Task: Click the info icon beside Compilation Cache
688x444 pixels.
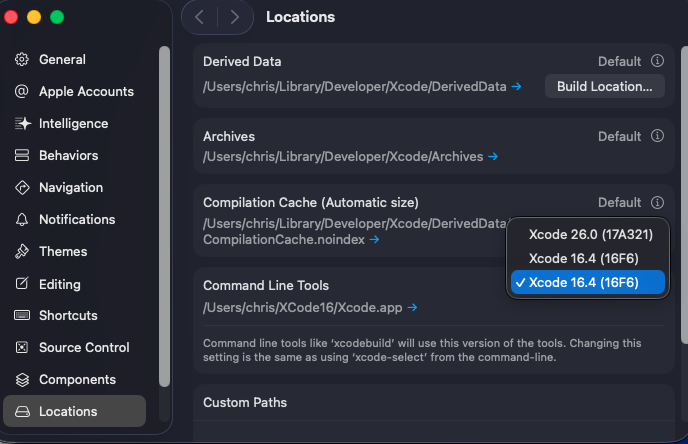Action: point(657,202)
